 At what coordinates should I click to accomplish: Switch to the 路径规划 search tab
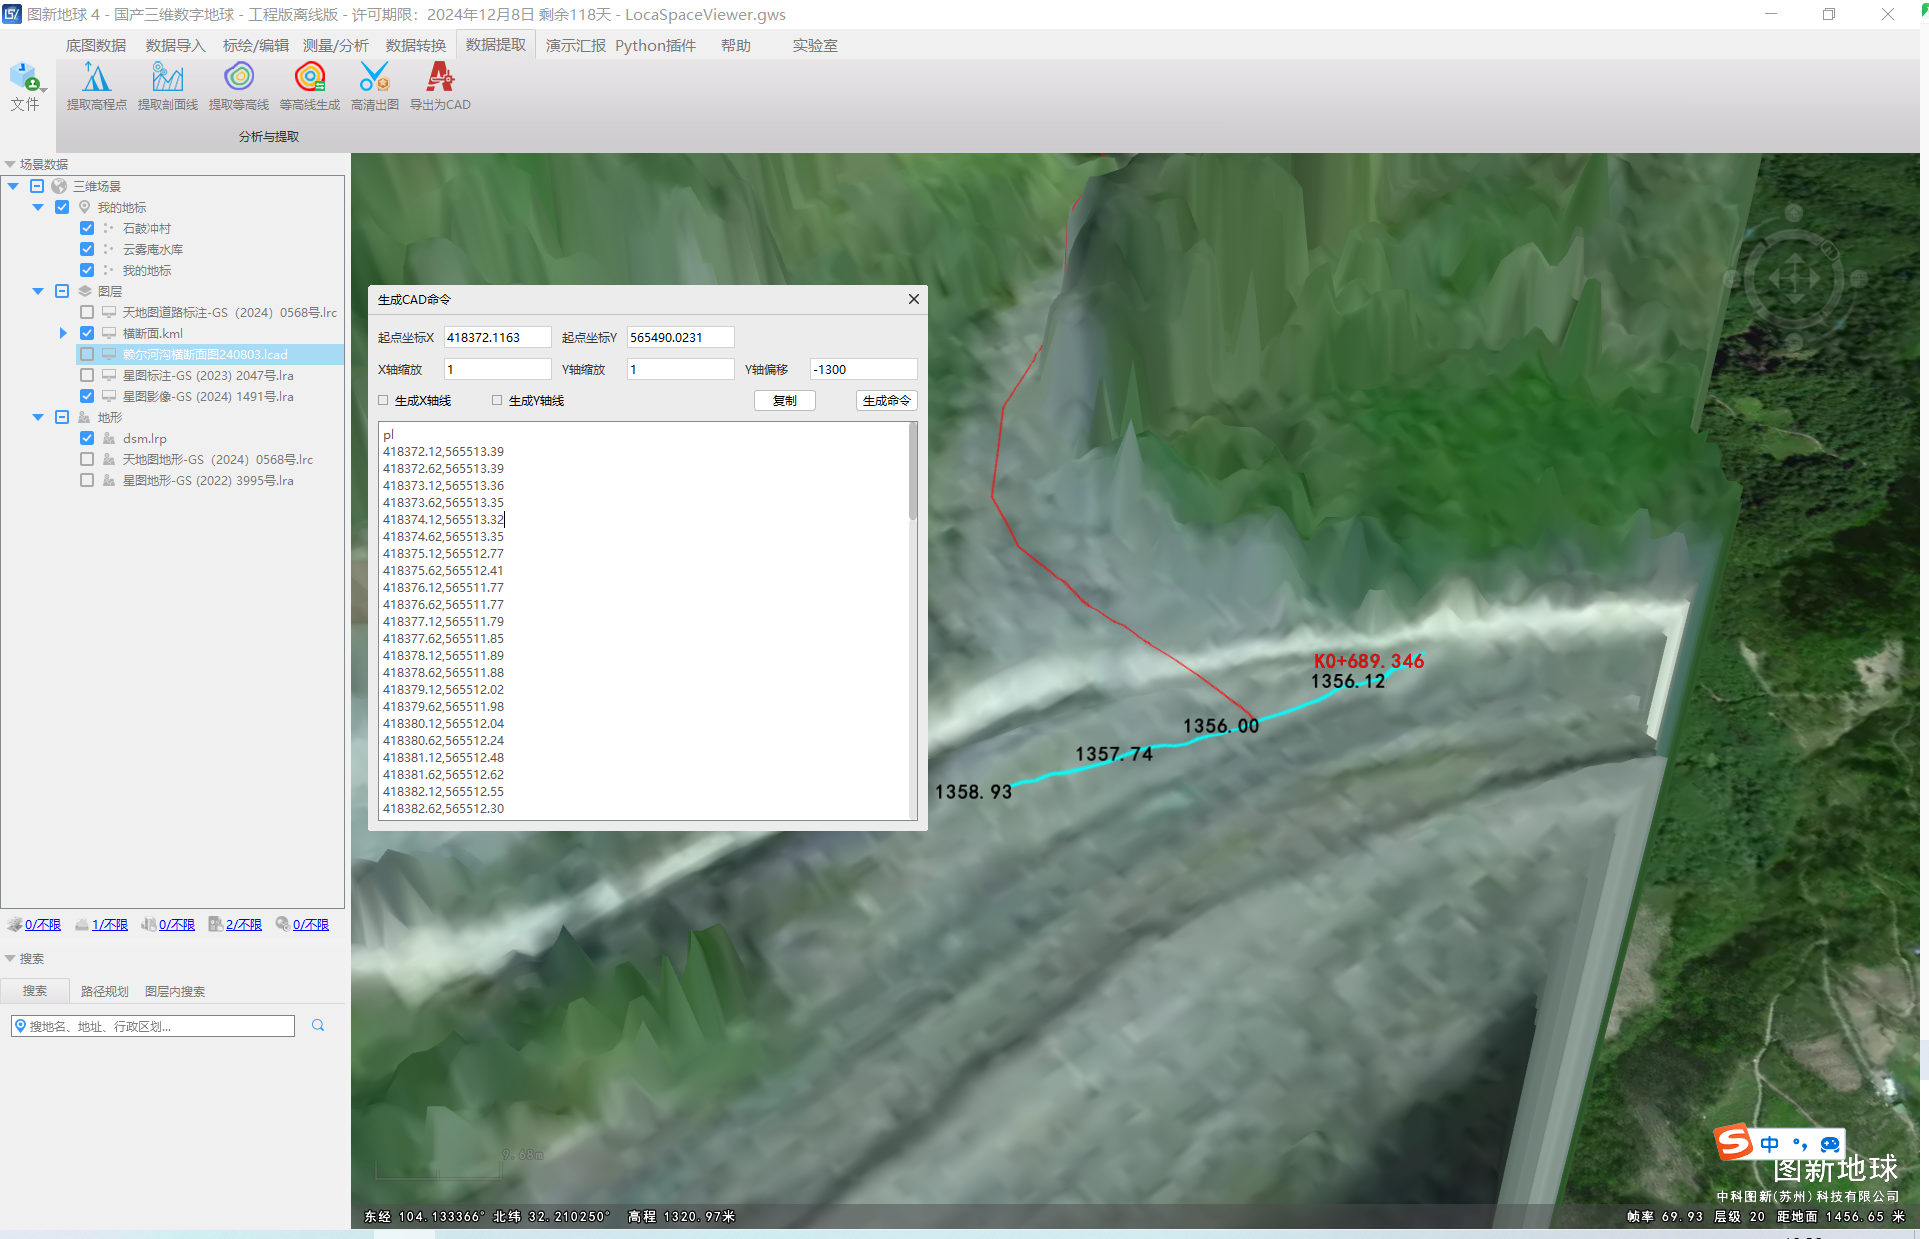click(104, 991)
